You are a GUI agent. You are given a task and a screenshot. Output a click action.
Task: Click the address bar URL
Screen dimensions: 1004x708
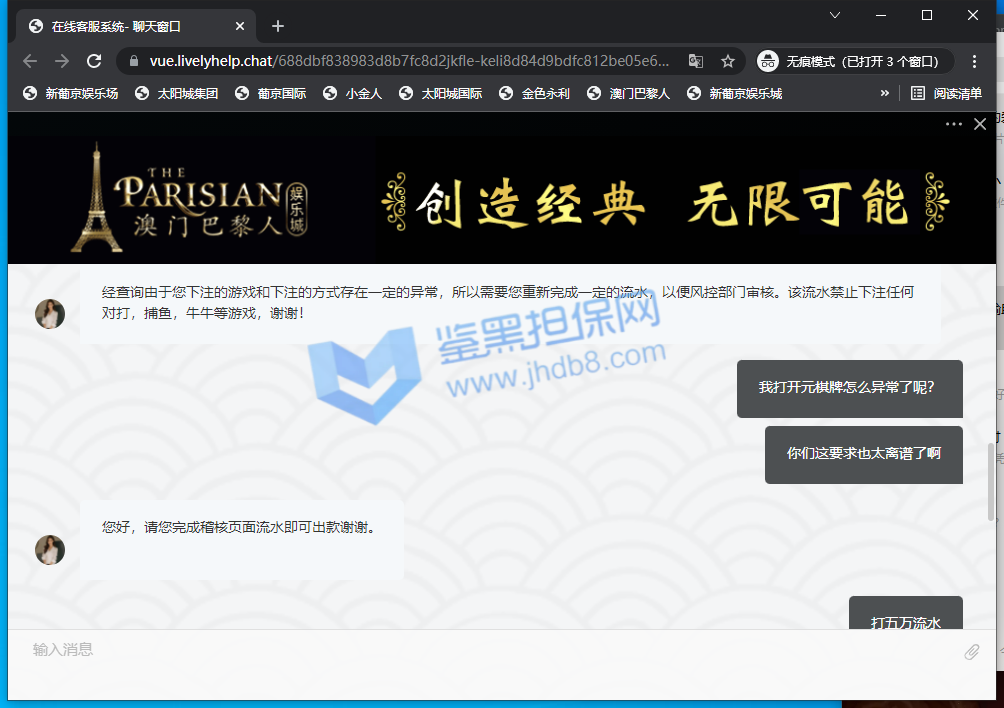(x=410, y=61)
